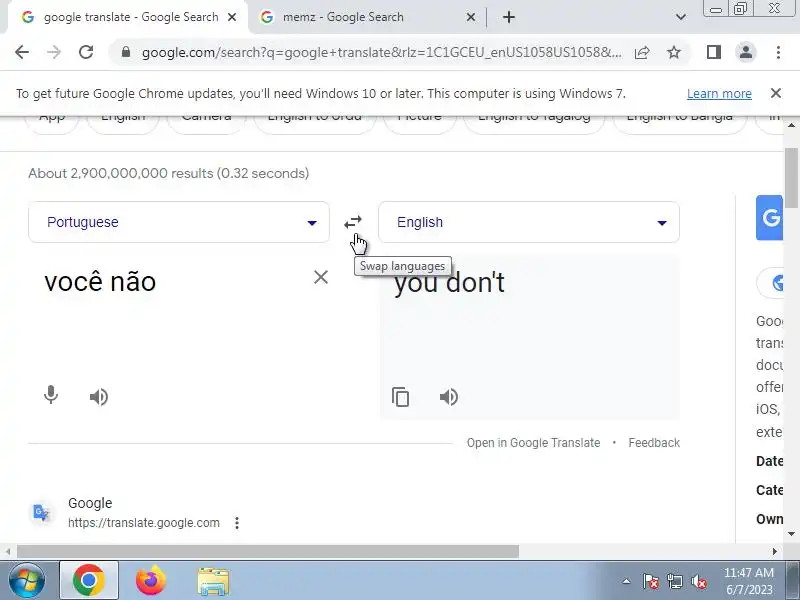This screenshot has height=600, width=800.
Task: Click the horizontal scrollbar thumb
Action: pyautogui.click(x=268, y=552)
